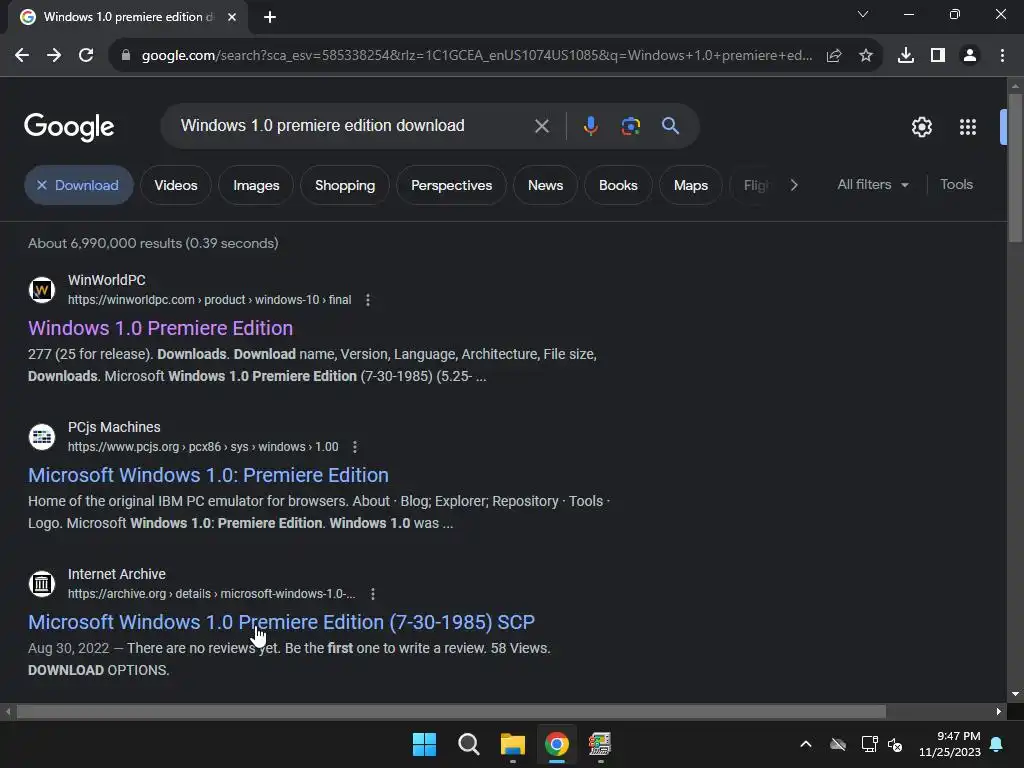Switch to Videos results
Image resolution: width=1024 pixels, height=768 pixels.
pos(176,185)
